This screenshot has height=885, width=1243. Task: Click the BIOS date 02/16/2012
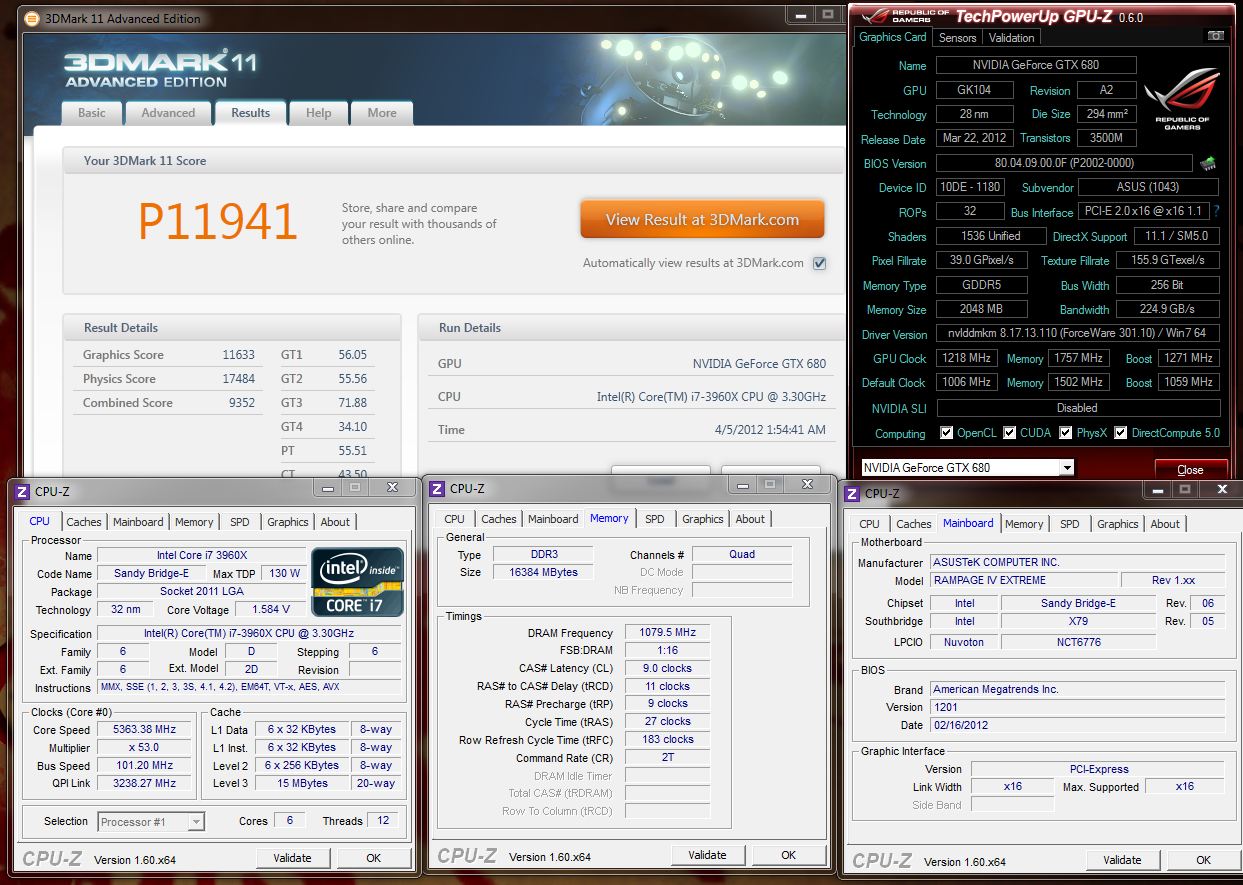(x=1077, y=725)
